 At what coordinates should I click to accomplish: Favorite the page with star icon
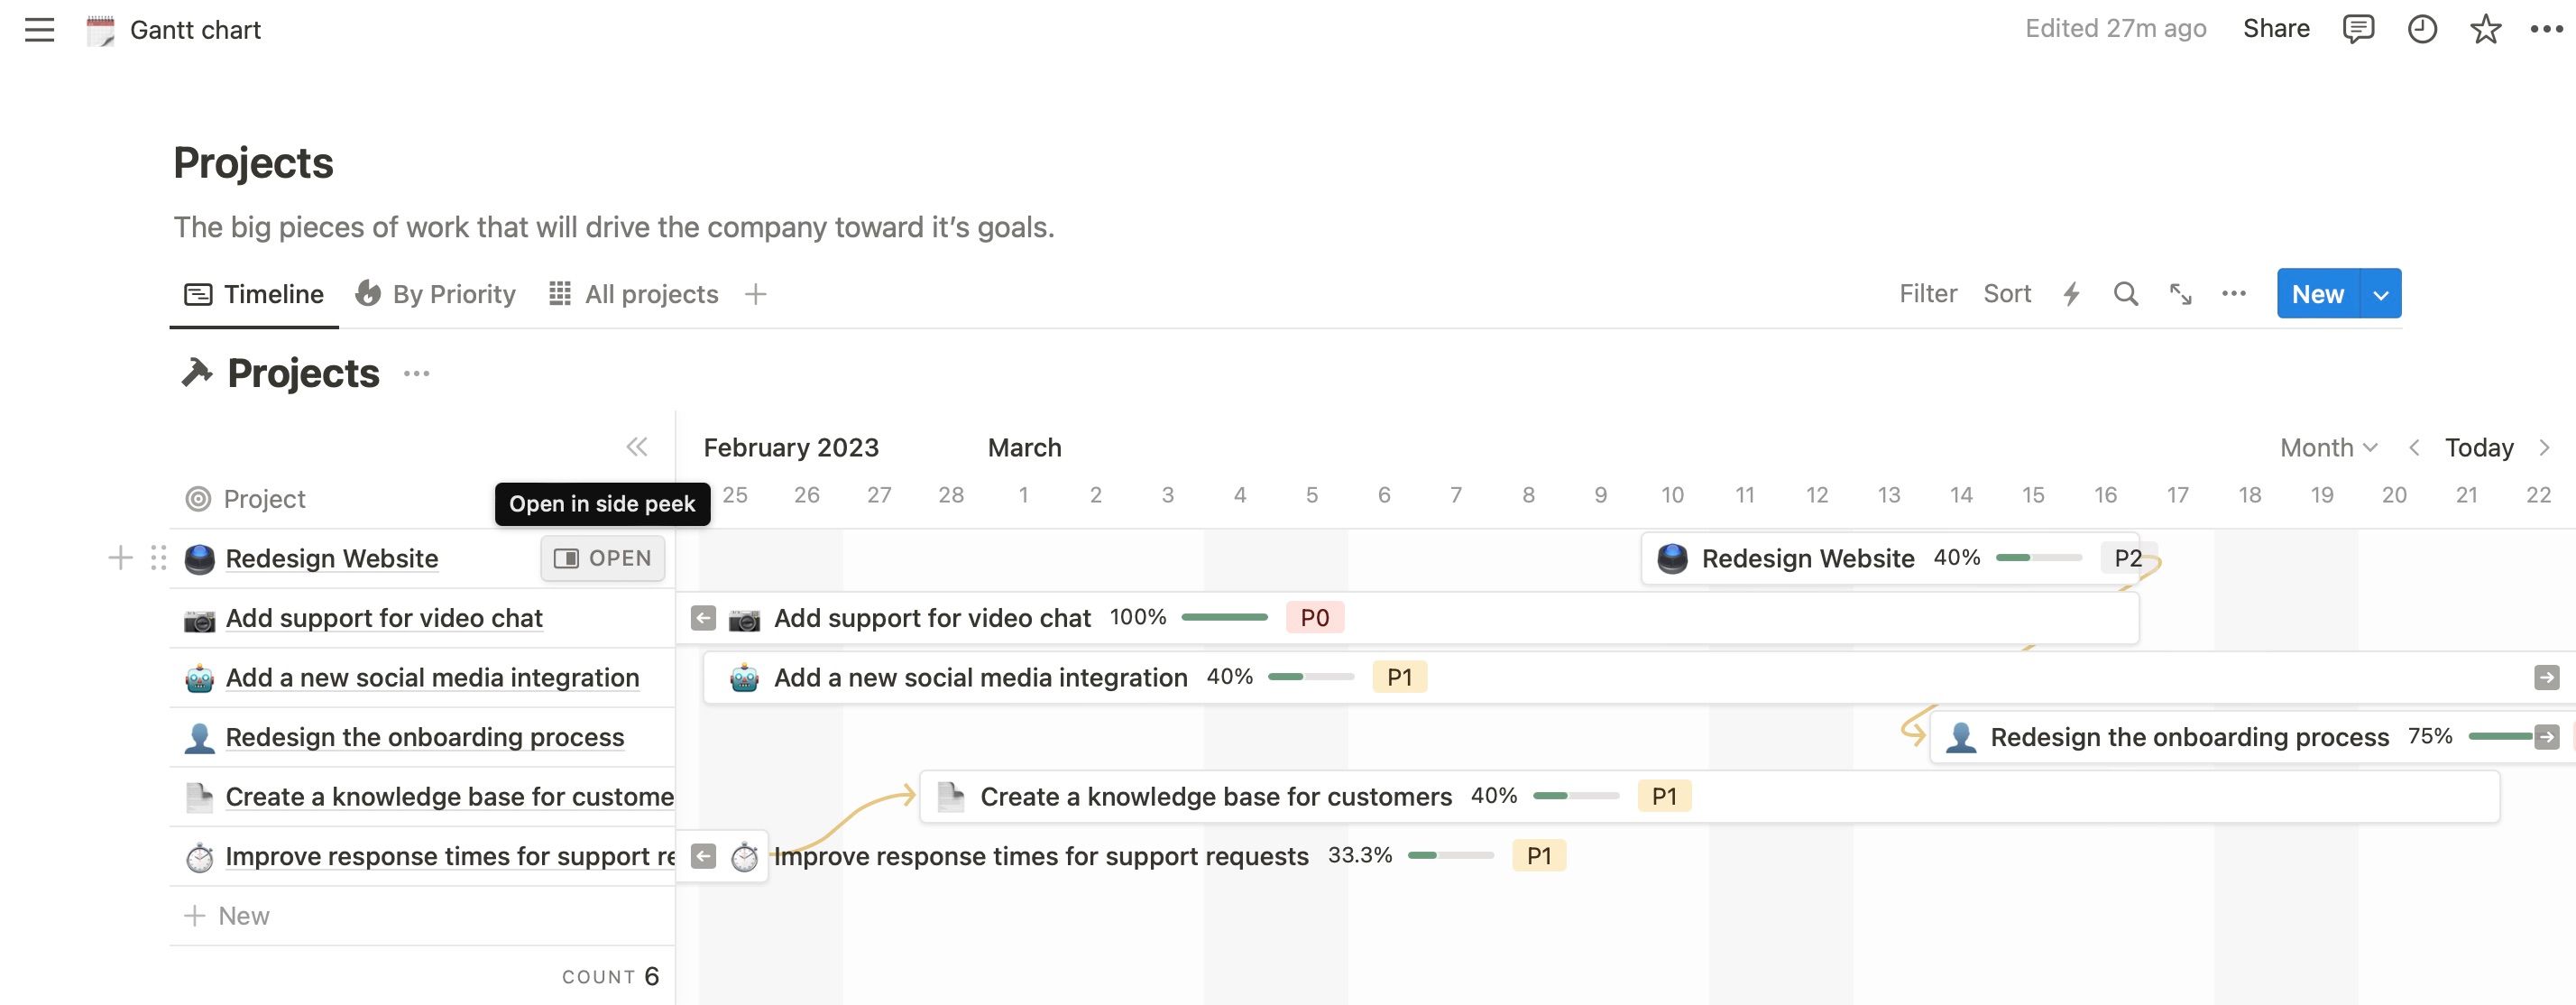click(2485, 29)
